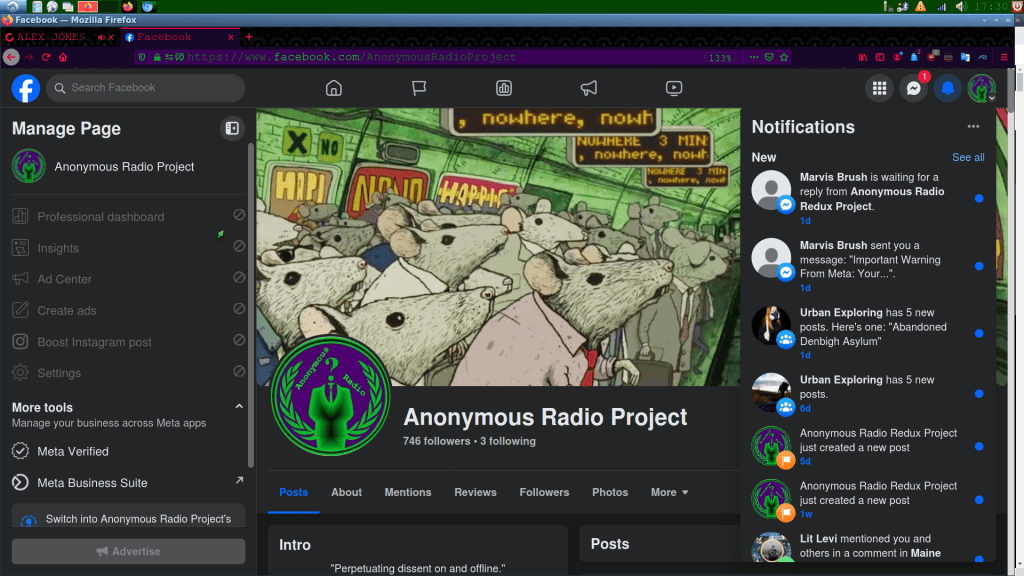Open the Home feed icon
Screen dimensions: 1024x576
click(x=334, y=88)
